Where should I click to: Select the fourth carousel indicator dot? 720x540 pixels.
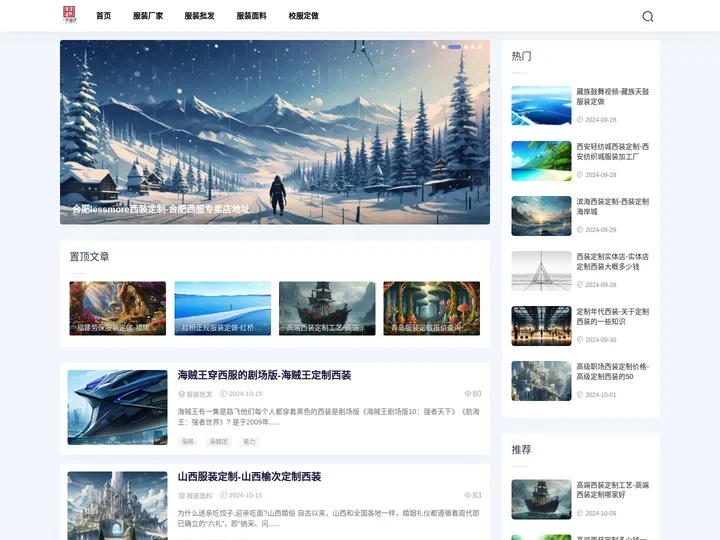(473, 47)
